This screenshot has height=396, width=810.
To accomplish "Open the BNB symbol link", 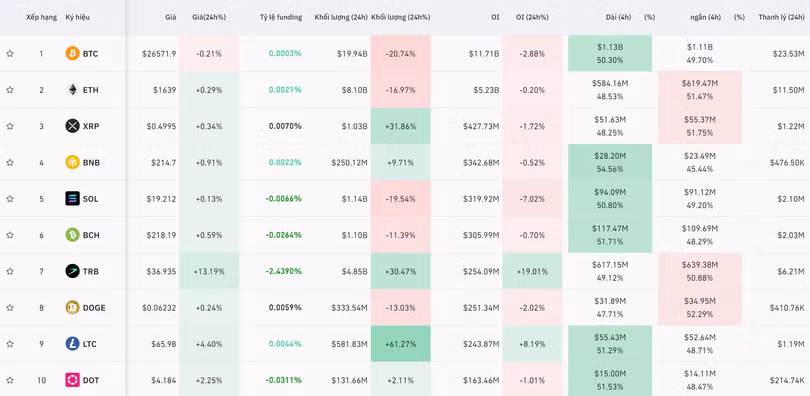I will click(x=91, y=163).
